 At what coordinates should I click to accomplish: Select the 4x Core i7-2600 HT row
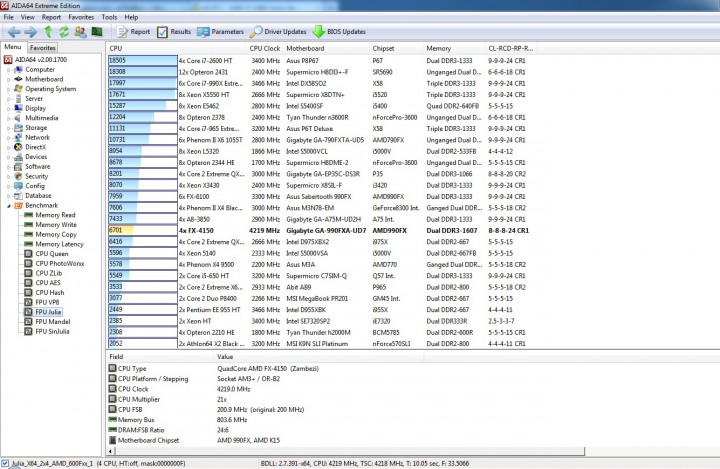point(321,61)
